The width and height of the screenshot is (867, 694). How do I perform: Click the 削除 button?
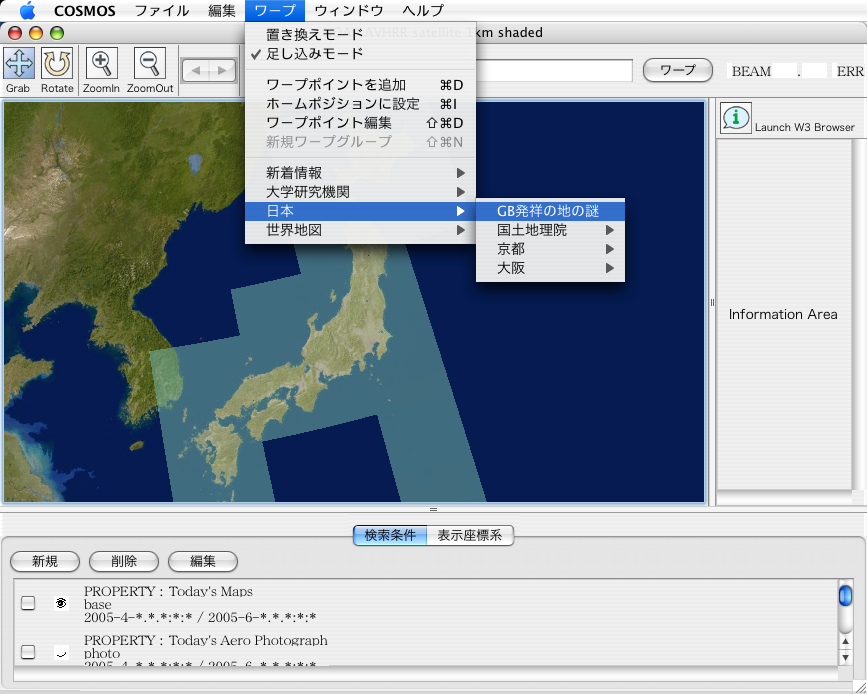tap(124, 561)
